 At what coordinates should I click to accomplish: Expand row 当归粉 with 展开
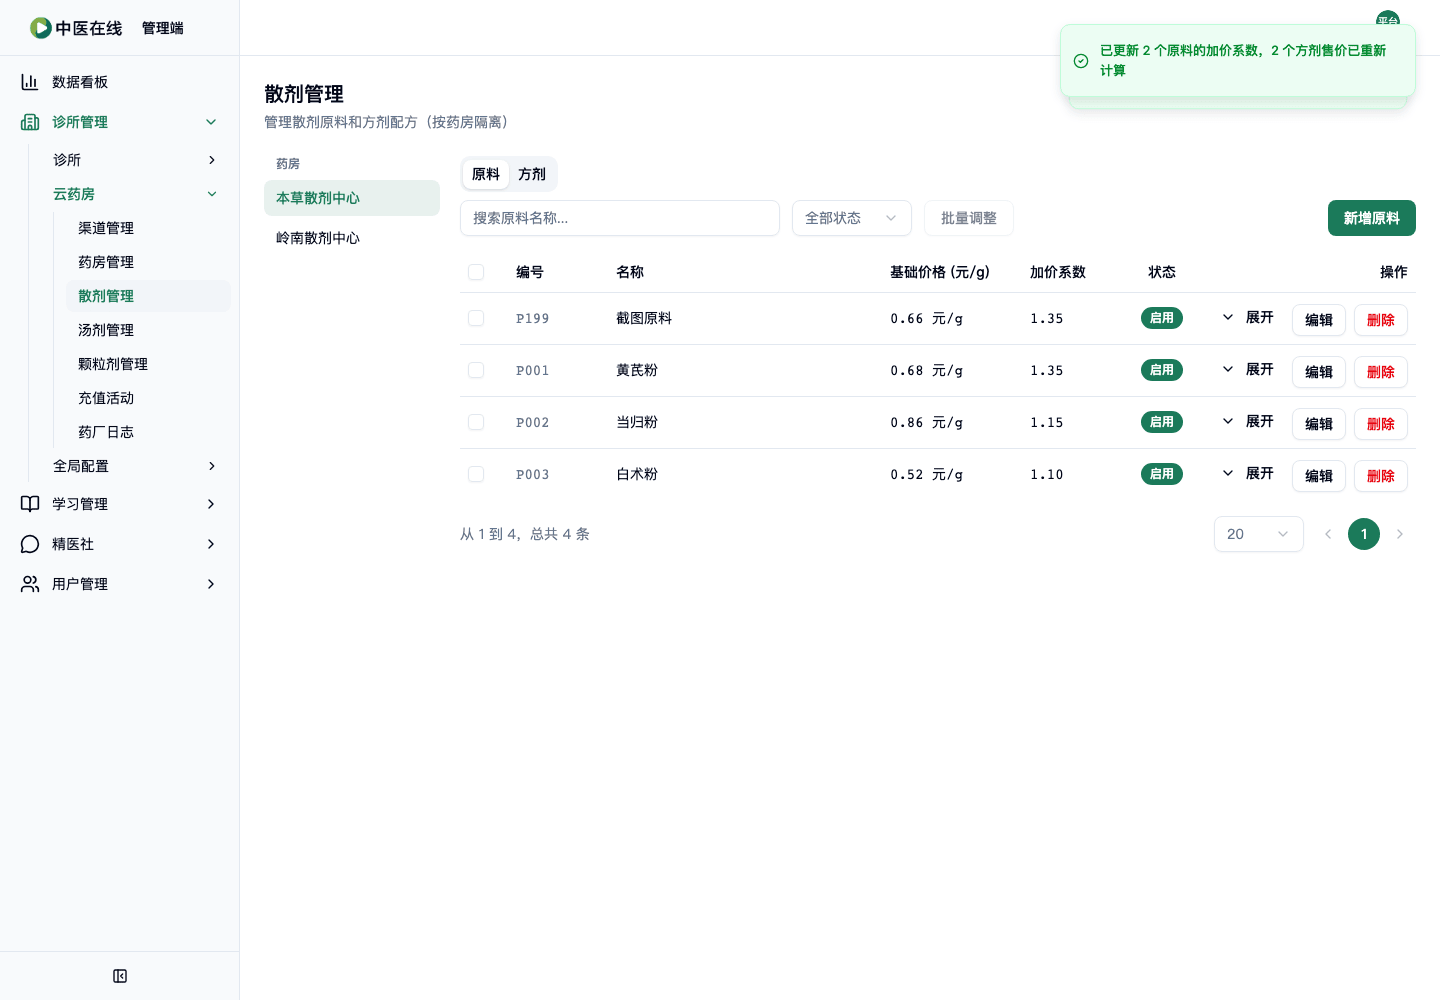[1247, 422]
